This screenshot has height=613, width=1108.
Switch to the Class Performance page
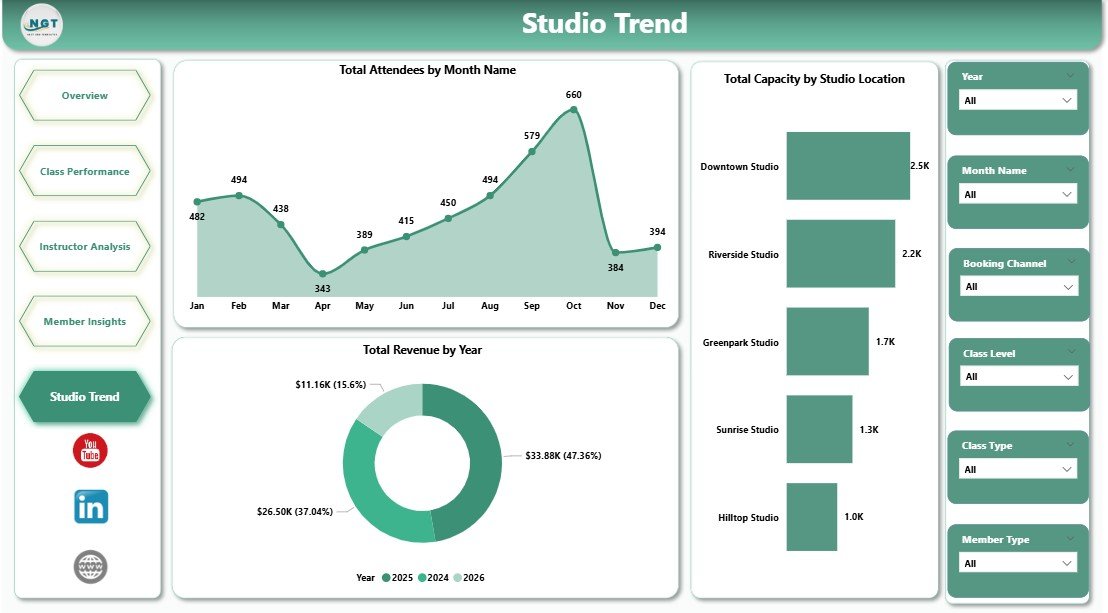point(85,171)
